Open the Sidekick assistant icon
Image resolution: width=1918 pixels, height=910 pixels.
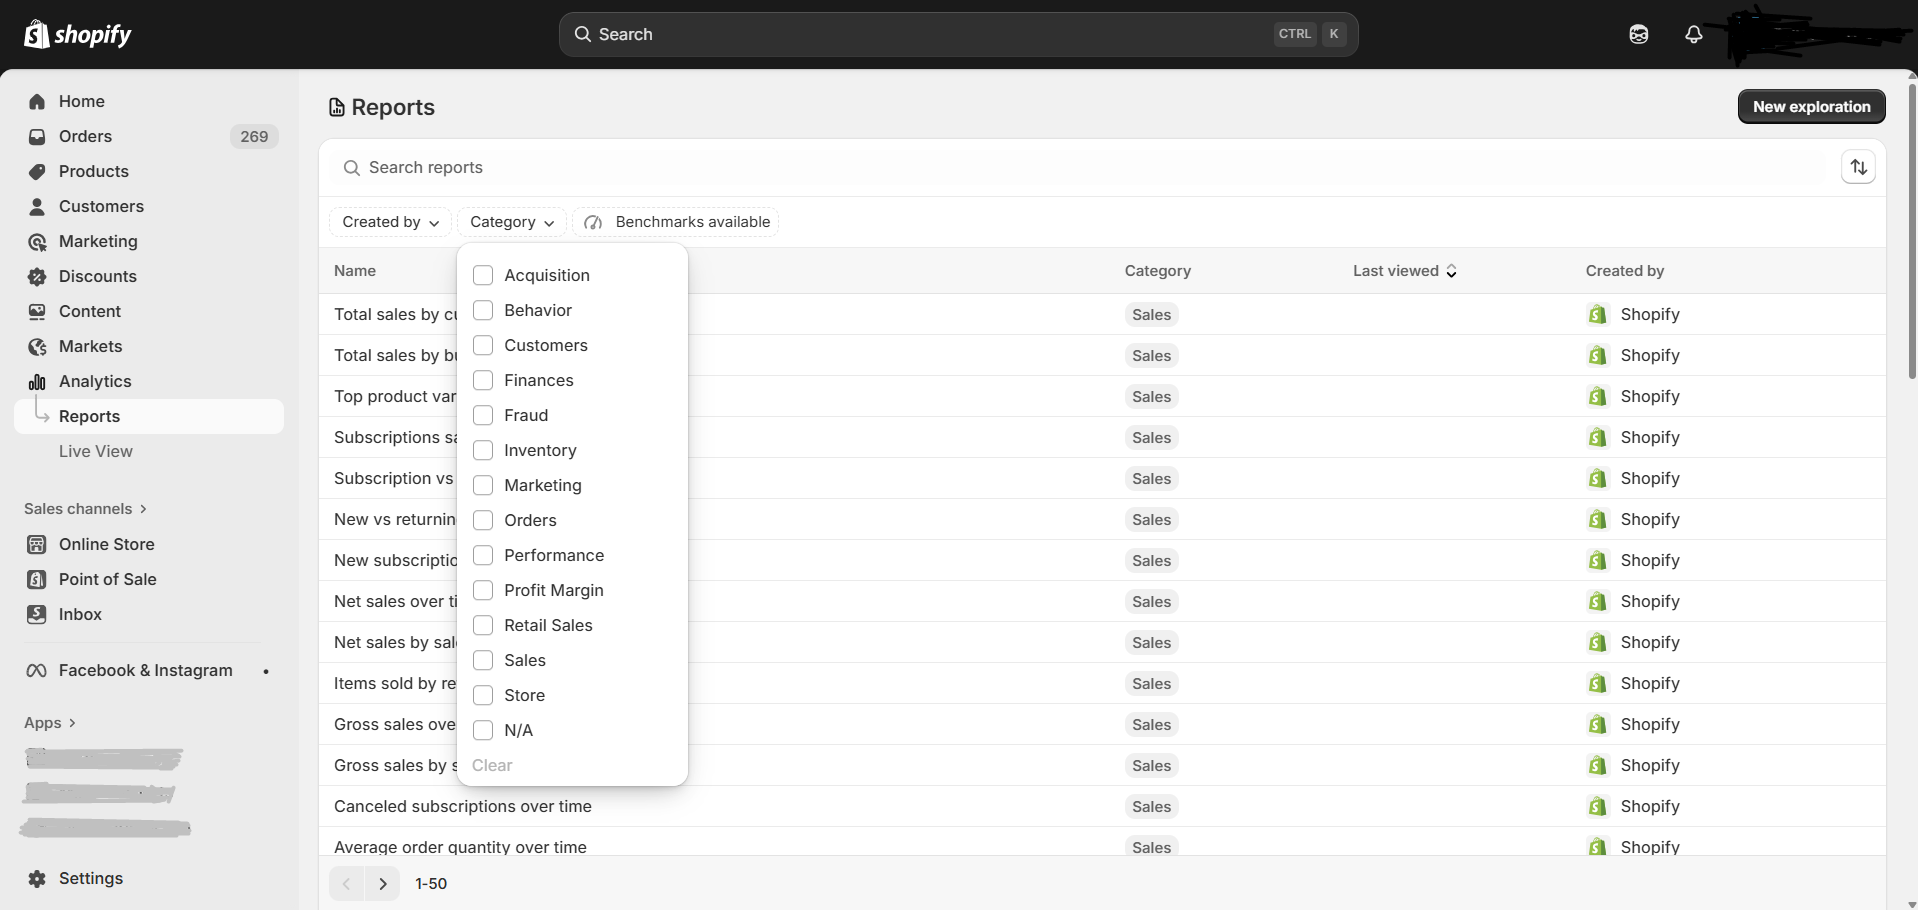click(1638, 34)
